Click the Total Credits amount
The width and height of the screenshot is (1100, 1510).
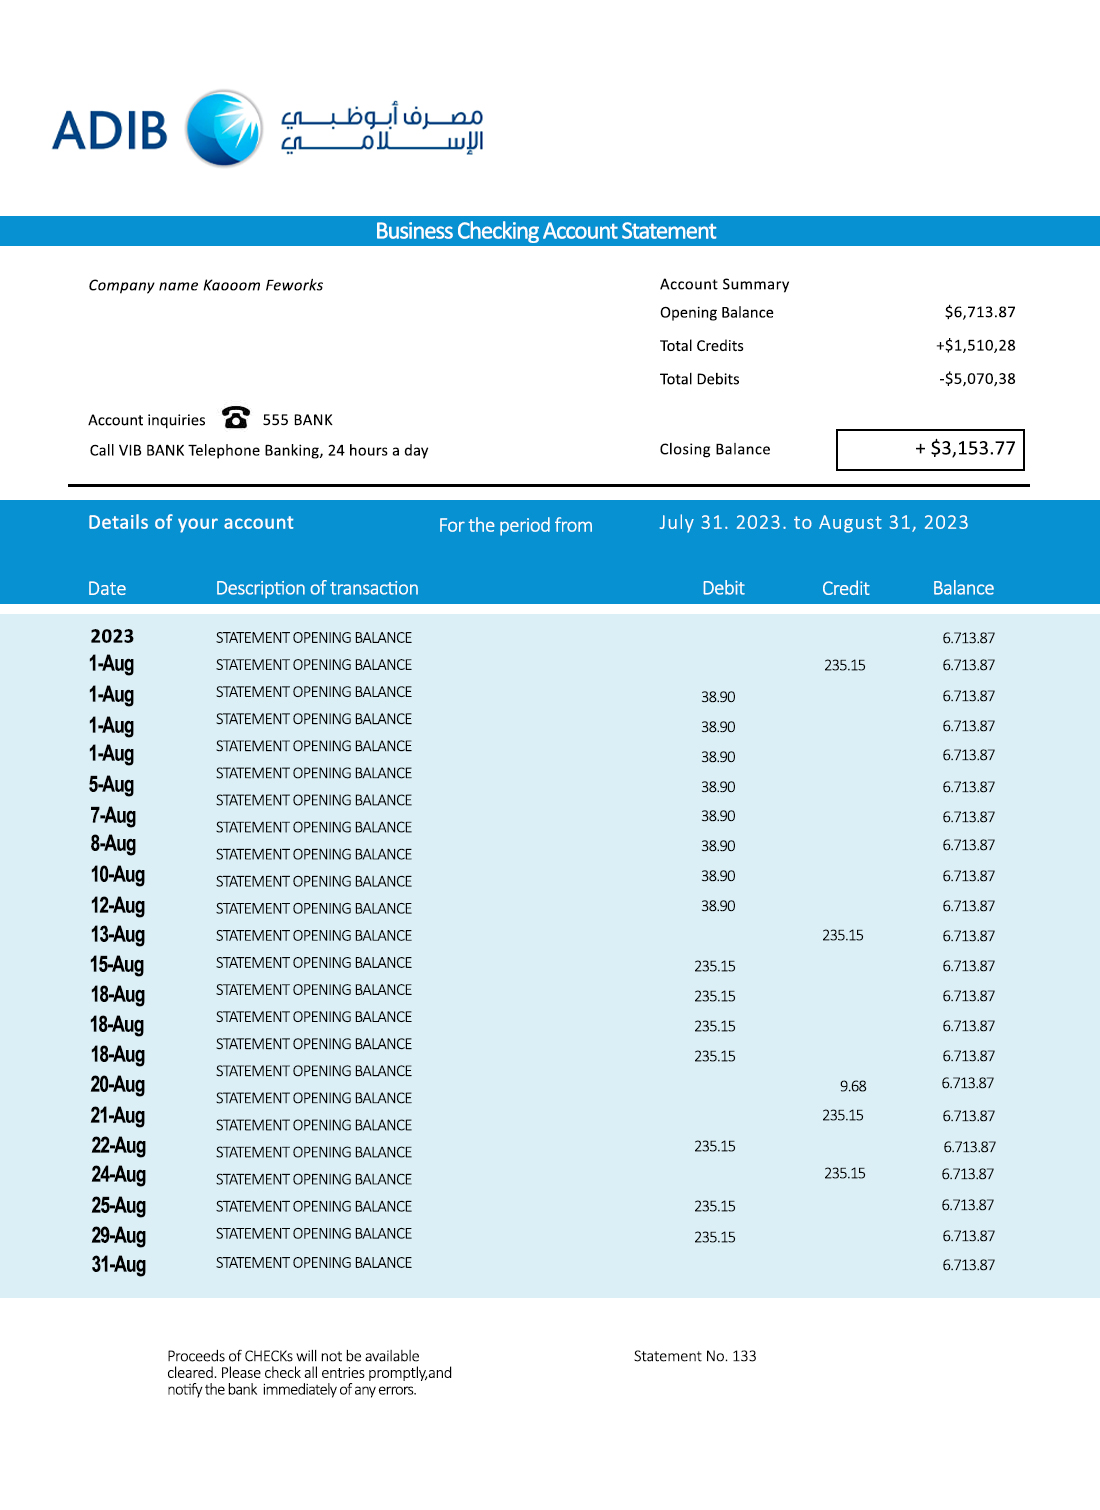pos(975,345)
